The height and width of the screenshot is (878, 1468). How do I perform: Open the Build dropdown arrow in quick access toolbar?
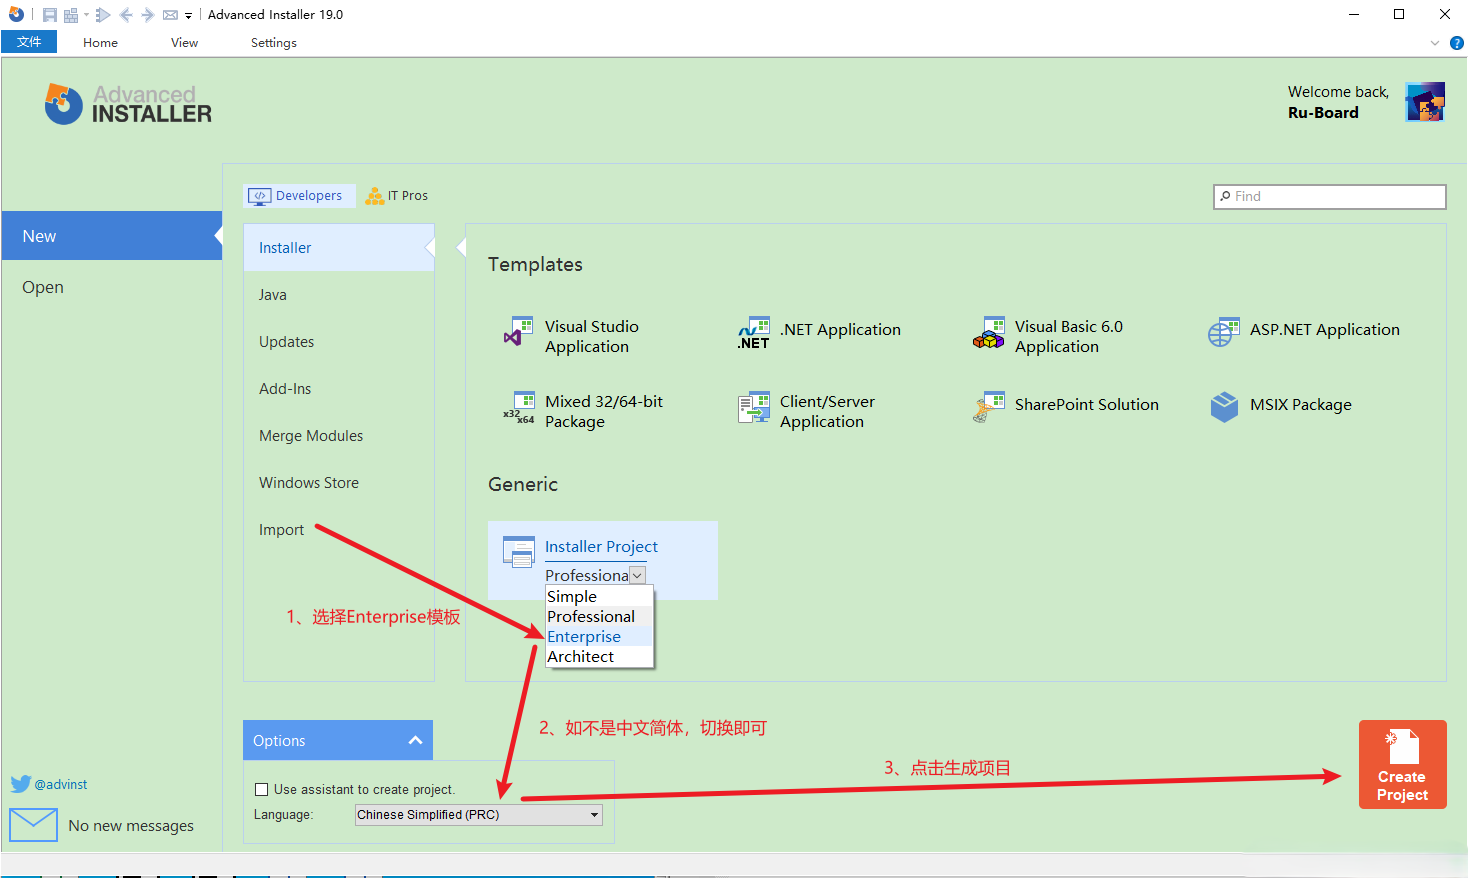tap(86, 15)
